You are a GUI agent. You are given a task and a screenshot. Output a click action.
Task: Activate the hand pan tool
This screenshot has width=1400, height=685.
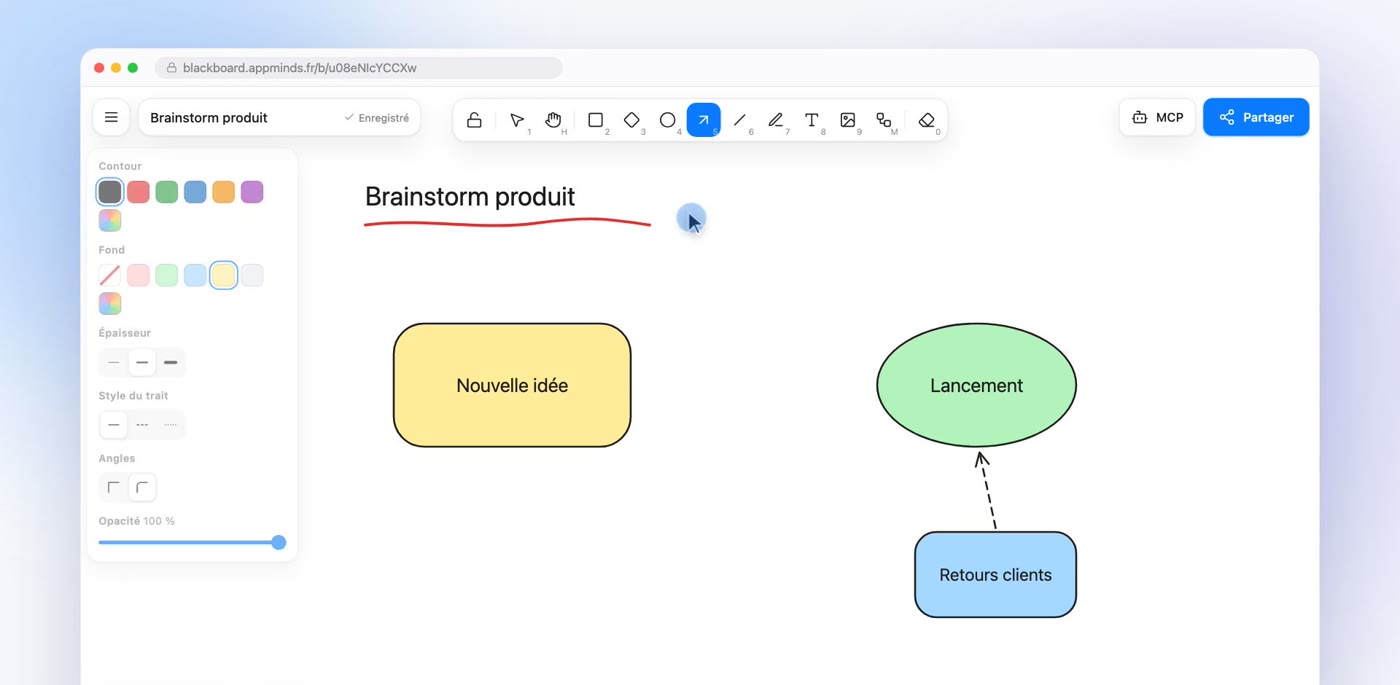click(553, 120)
